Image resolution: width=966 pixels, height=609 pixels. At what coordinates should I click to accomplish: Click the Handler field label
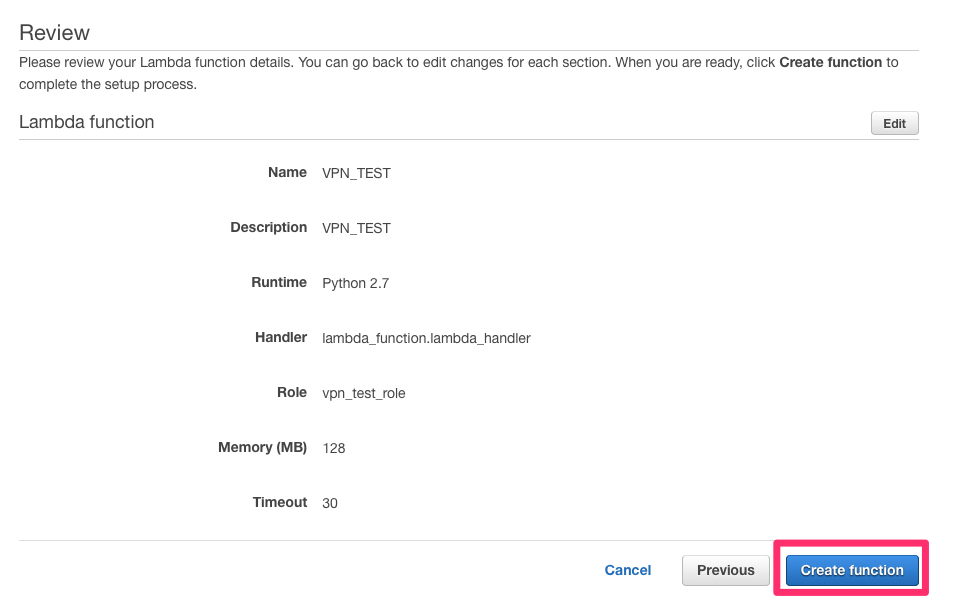[281, 337]
